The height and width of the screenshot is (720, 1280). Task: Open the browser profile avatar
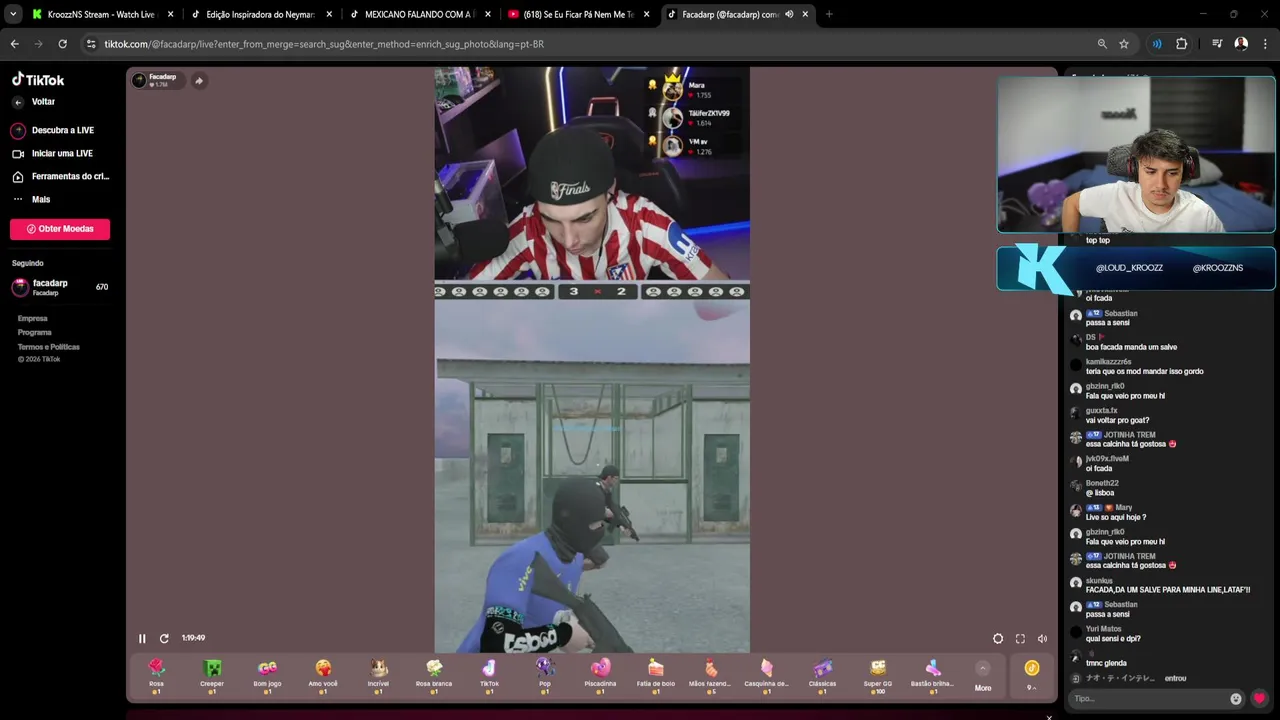click(x=1241, y=44)
